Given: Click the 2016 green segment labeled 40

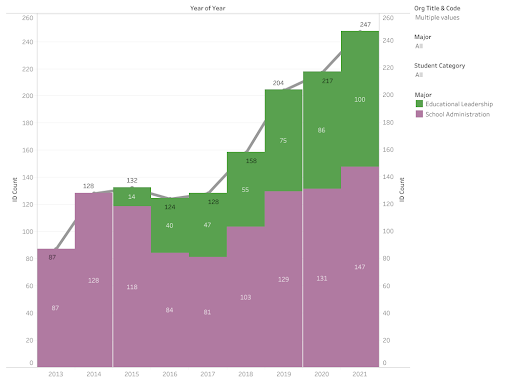Looking at the screenshot, I should point(170,225).
